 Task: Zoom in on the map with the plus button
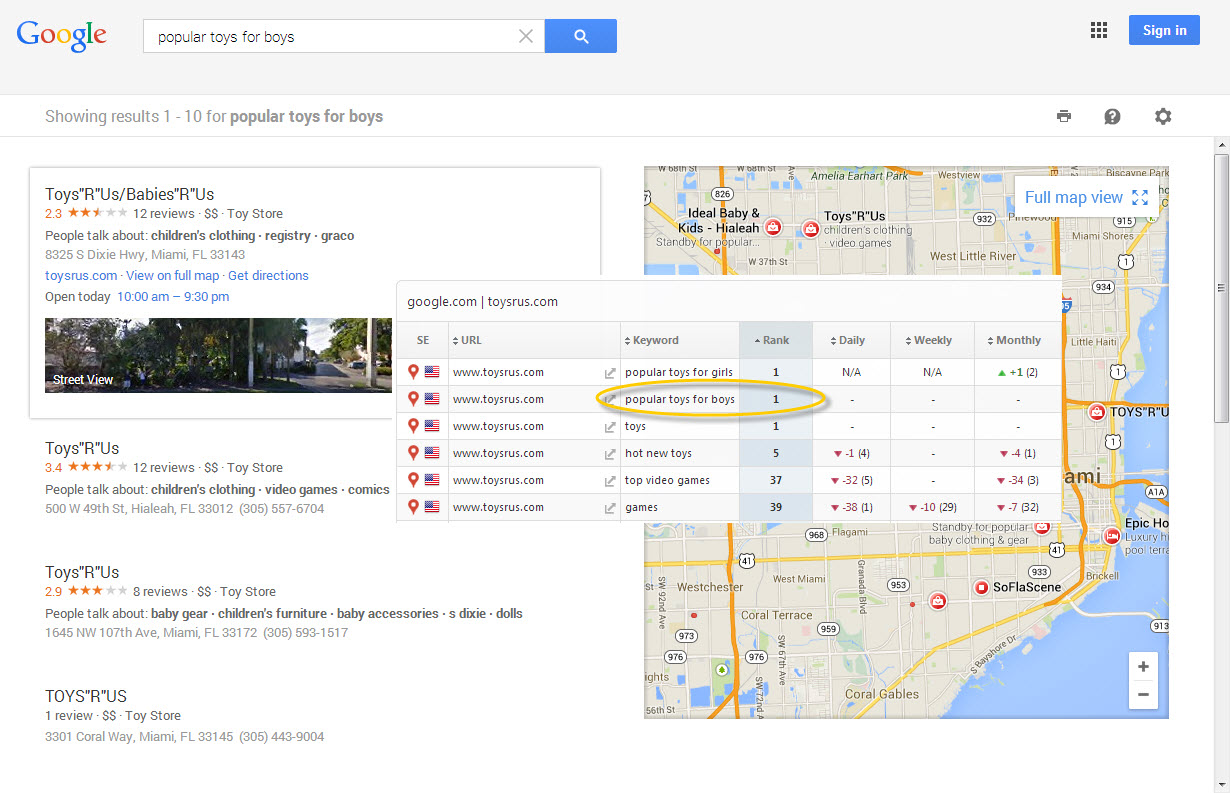pyautogui.click(x=1143, y=667)
